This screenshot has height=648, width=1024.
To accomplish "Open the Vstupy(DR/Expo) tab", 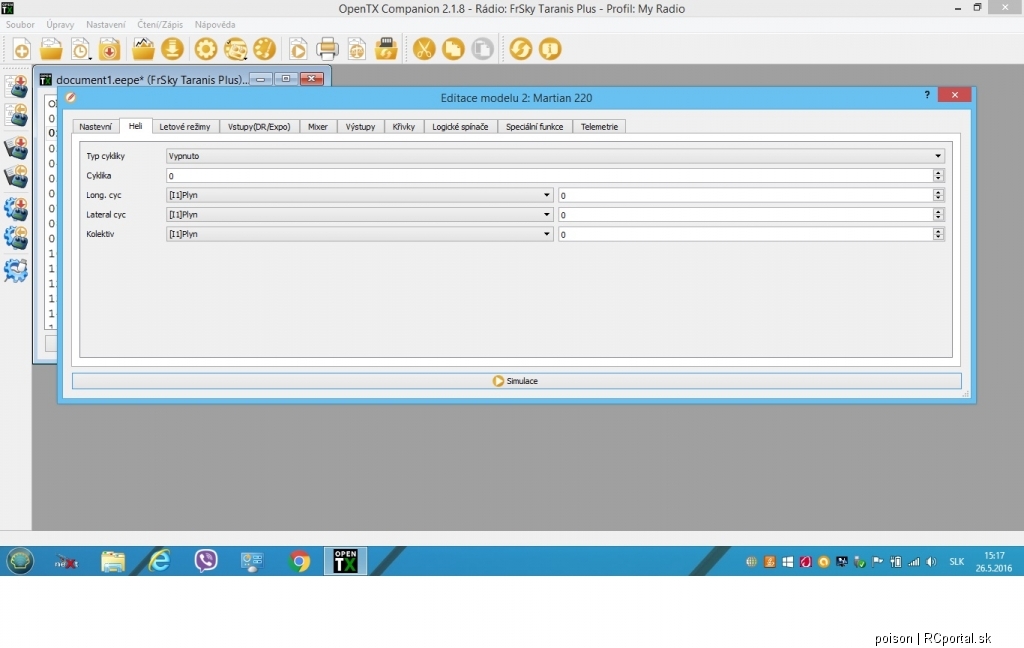I will 259,127.
